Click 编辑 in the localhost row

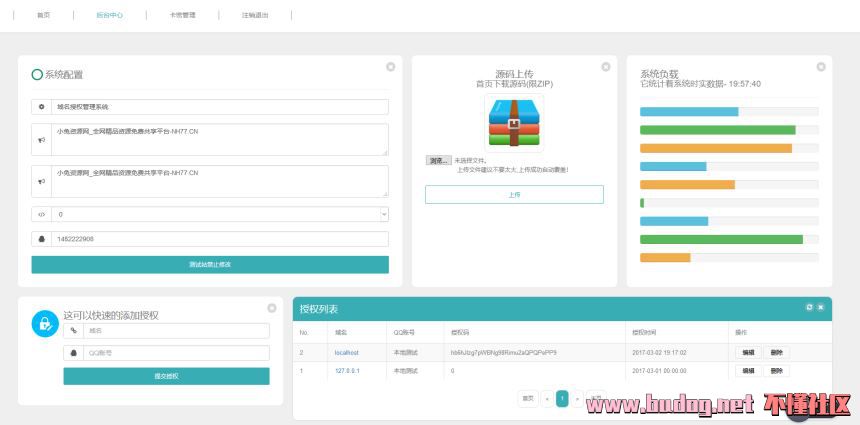748,353
